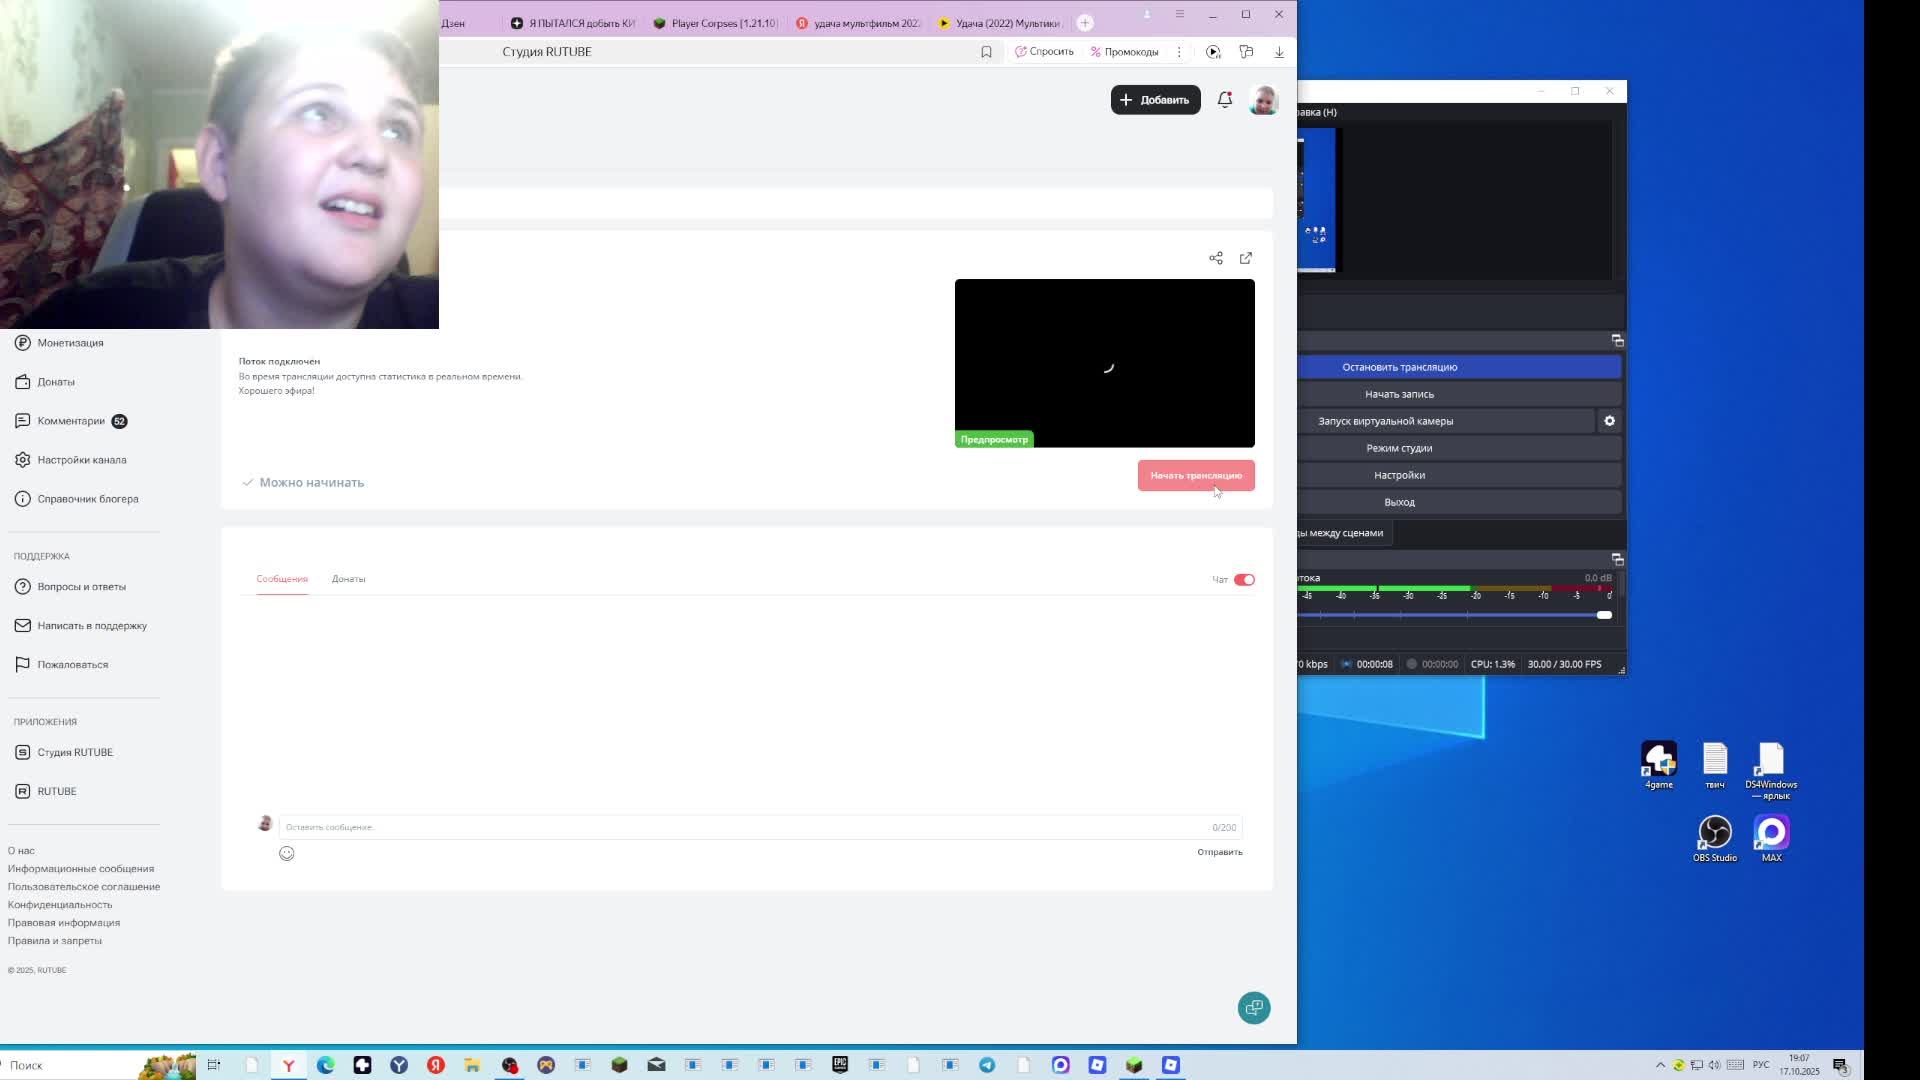This screenshot has height=1080, width=1920.
Task: Click the notifications bell icon
Action: (x=1224, y=99)
